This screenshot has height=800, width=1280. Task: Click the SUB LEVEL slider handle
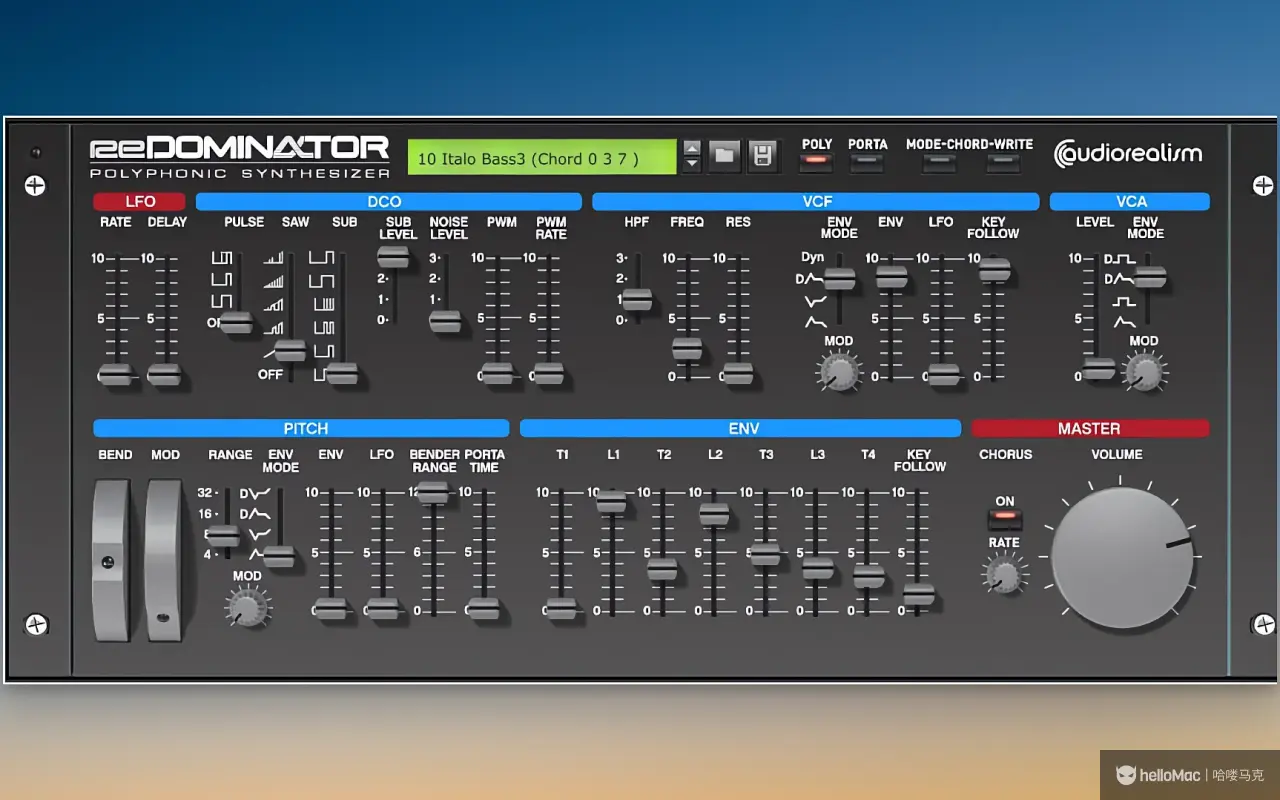393,257
